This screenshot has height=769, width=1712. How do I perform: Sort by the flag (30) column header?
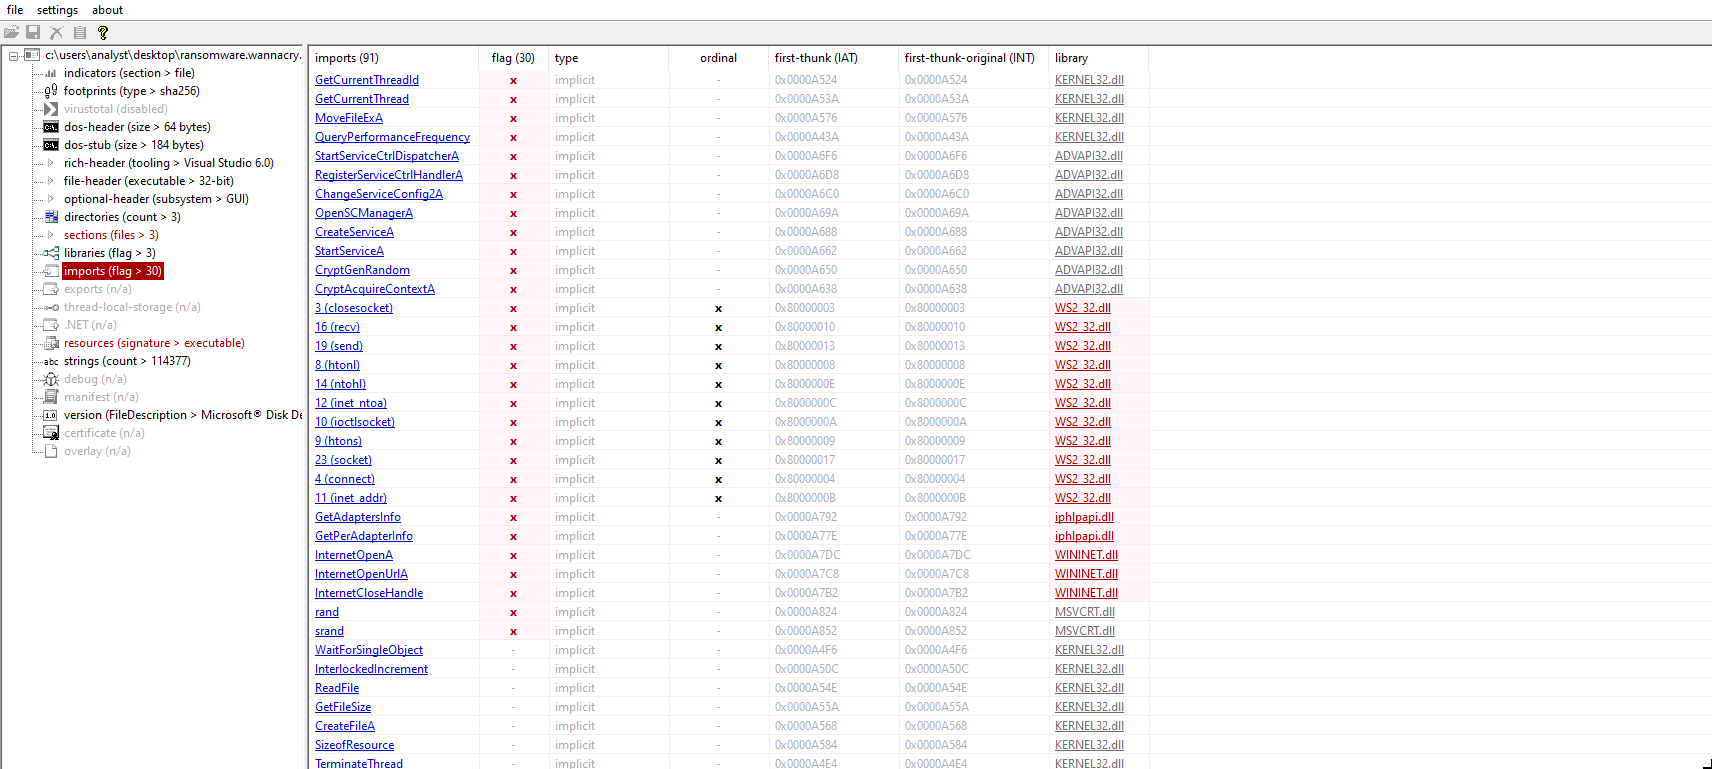click(513, 58)
